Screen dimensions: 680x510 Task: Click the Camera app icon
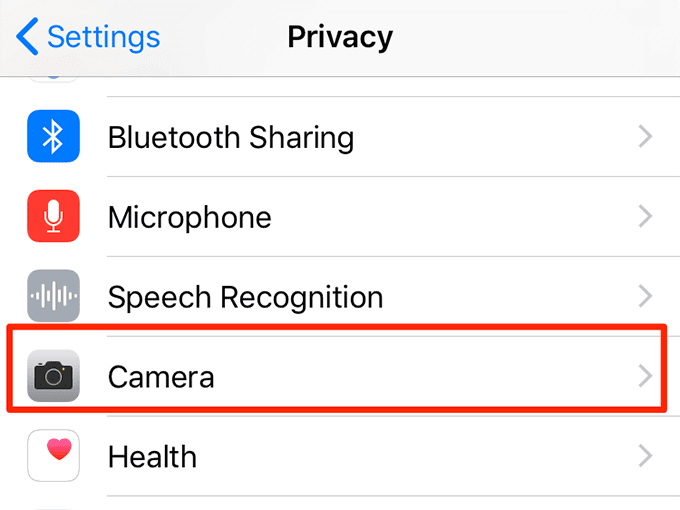point(53,377)
